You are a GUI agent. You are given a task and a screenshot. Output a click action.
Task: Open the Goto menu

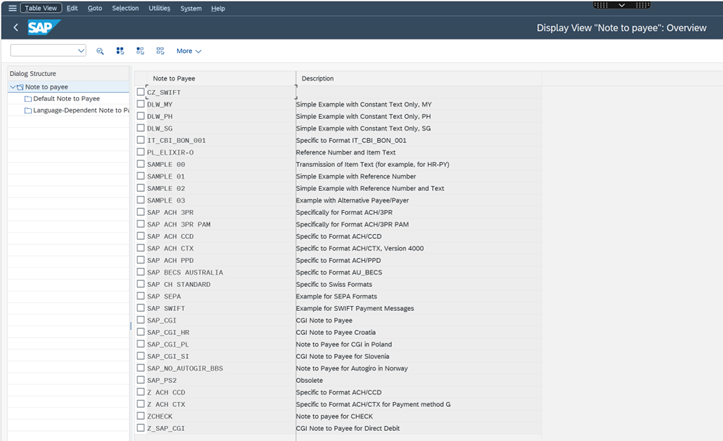tap(95, 8)
